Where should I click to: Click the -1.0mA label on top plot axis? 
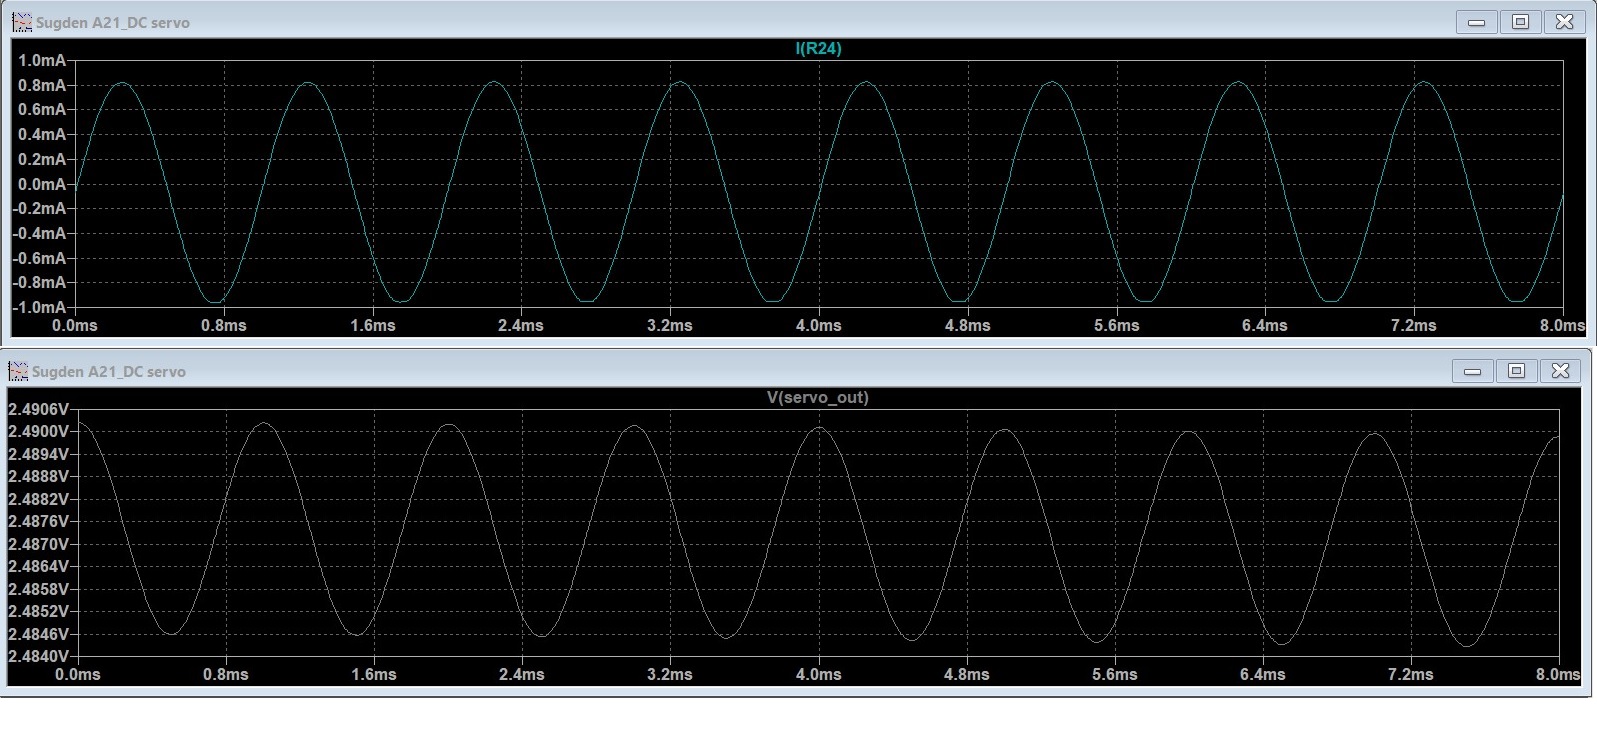(x=39, y=307)
